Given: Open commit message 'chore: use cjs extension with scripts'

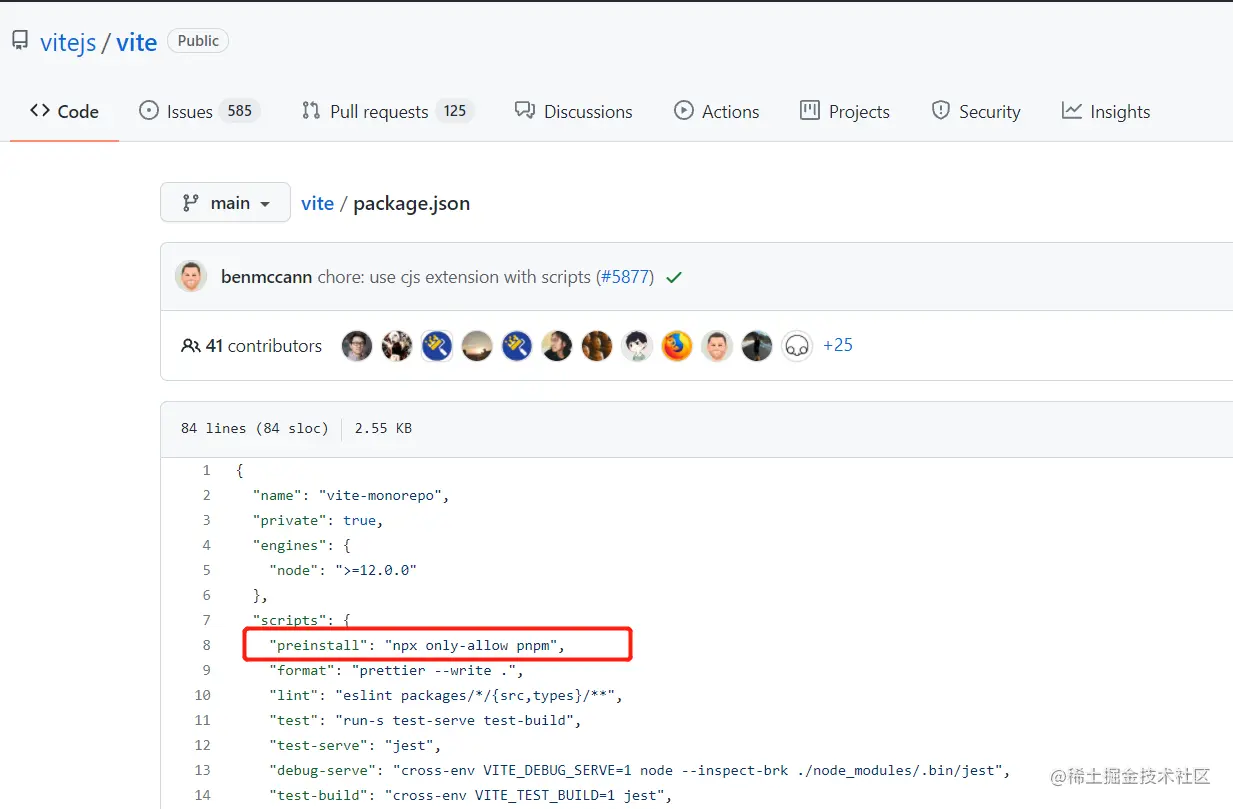Looking at the screenshot, I should [455, 277].
